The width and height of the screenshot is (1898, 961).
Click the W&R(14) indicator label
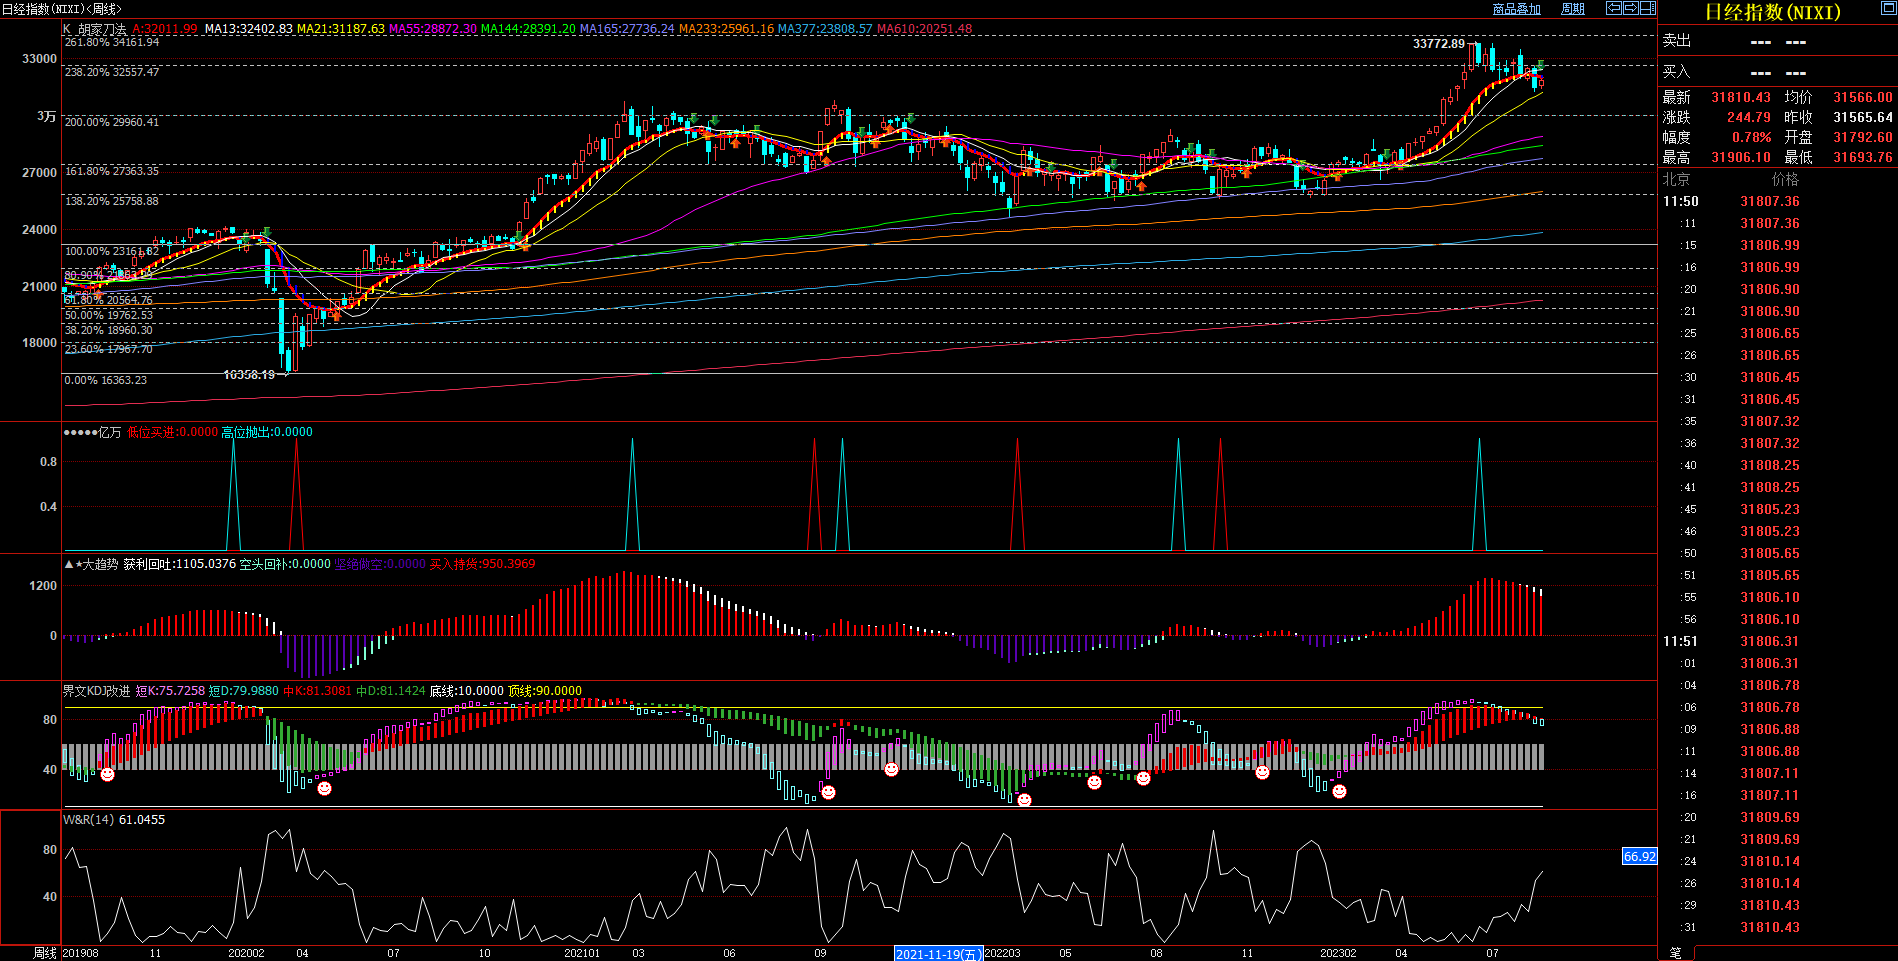coord(89,820)
